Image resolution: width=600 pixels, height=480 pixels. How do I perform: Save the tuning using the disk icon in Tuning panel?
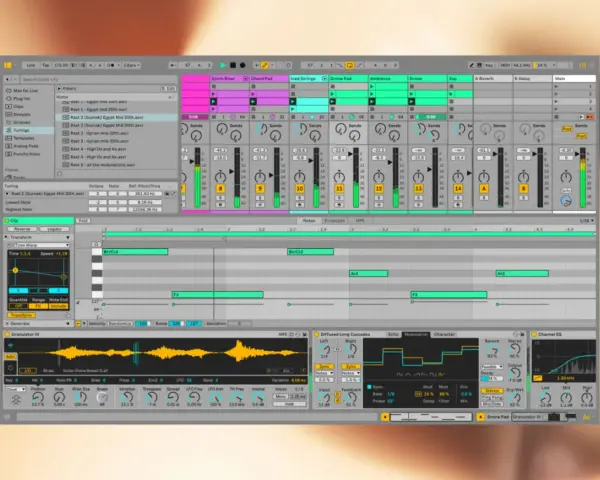[167, 194]
